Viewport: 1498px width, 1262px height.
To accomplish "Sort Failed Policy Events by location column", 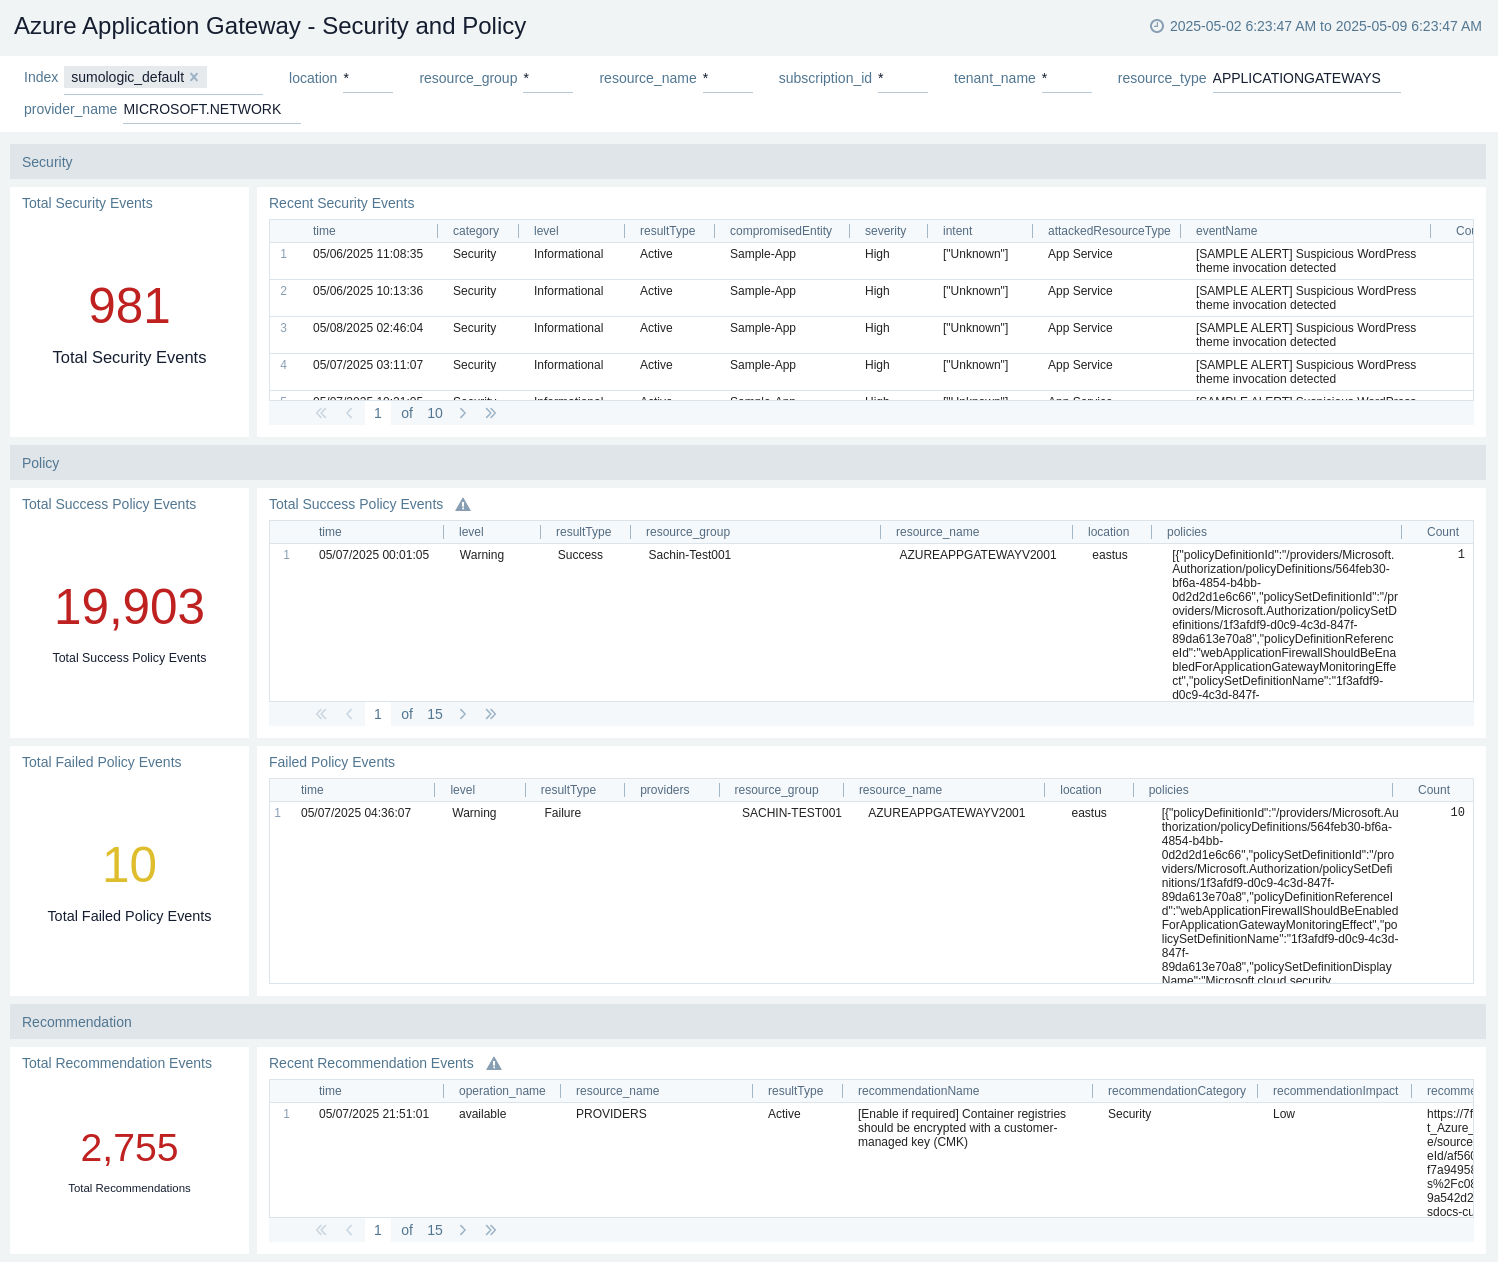I will click(x=1081, y=790).
